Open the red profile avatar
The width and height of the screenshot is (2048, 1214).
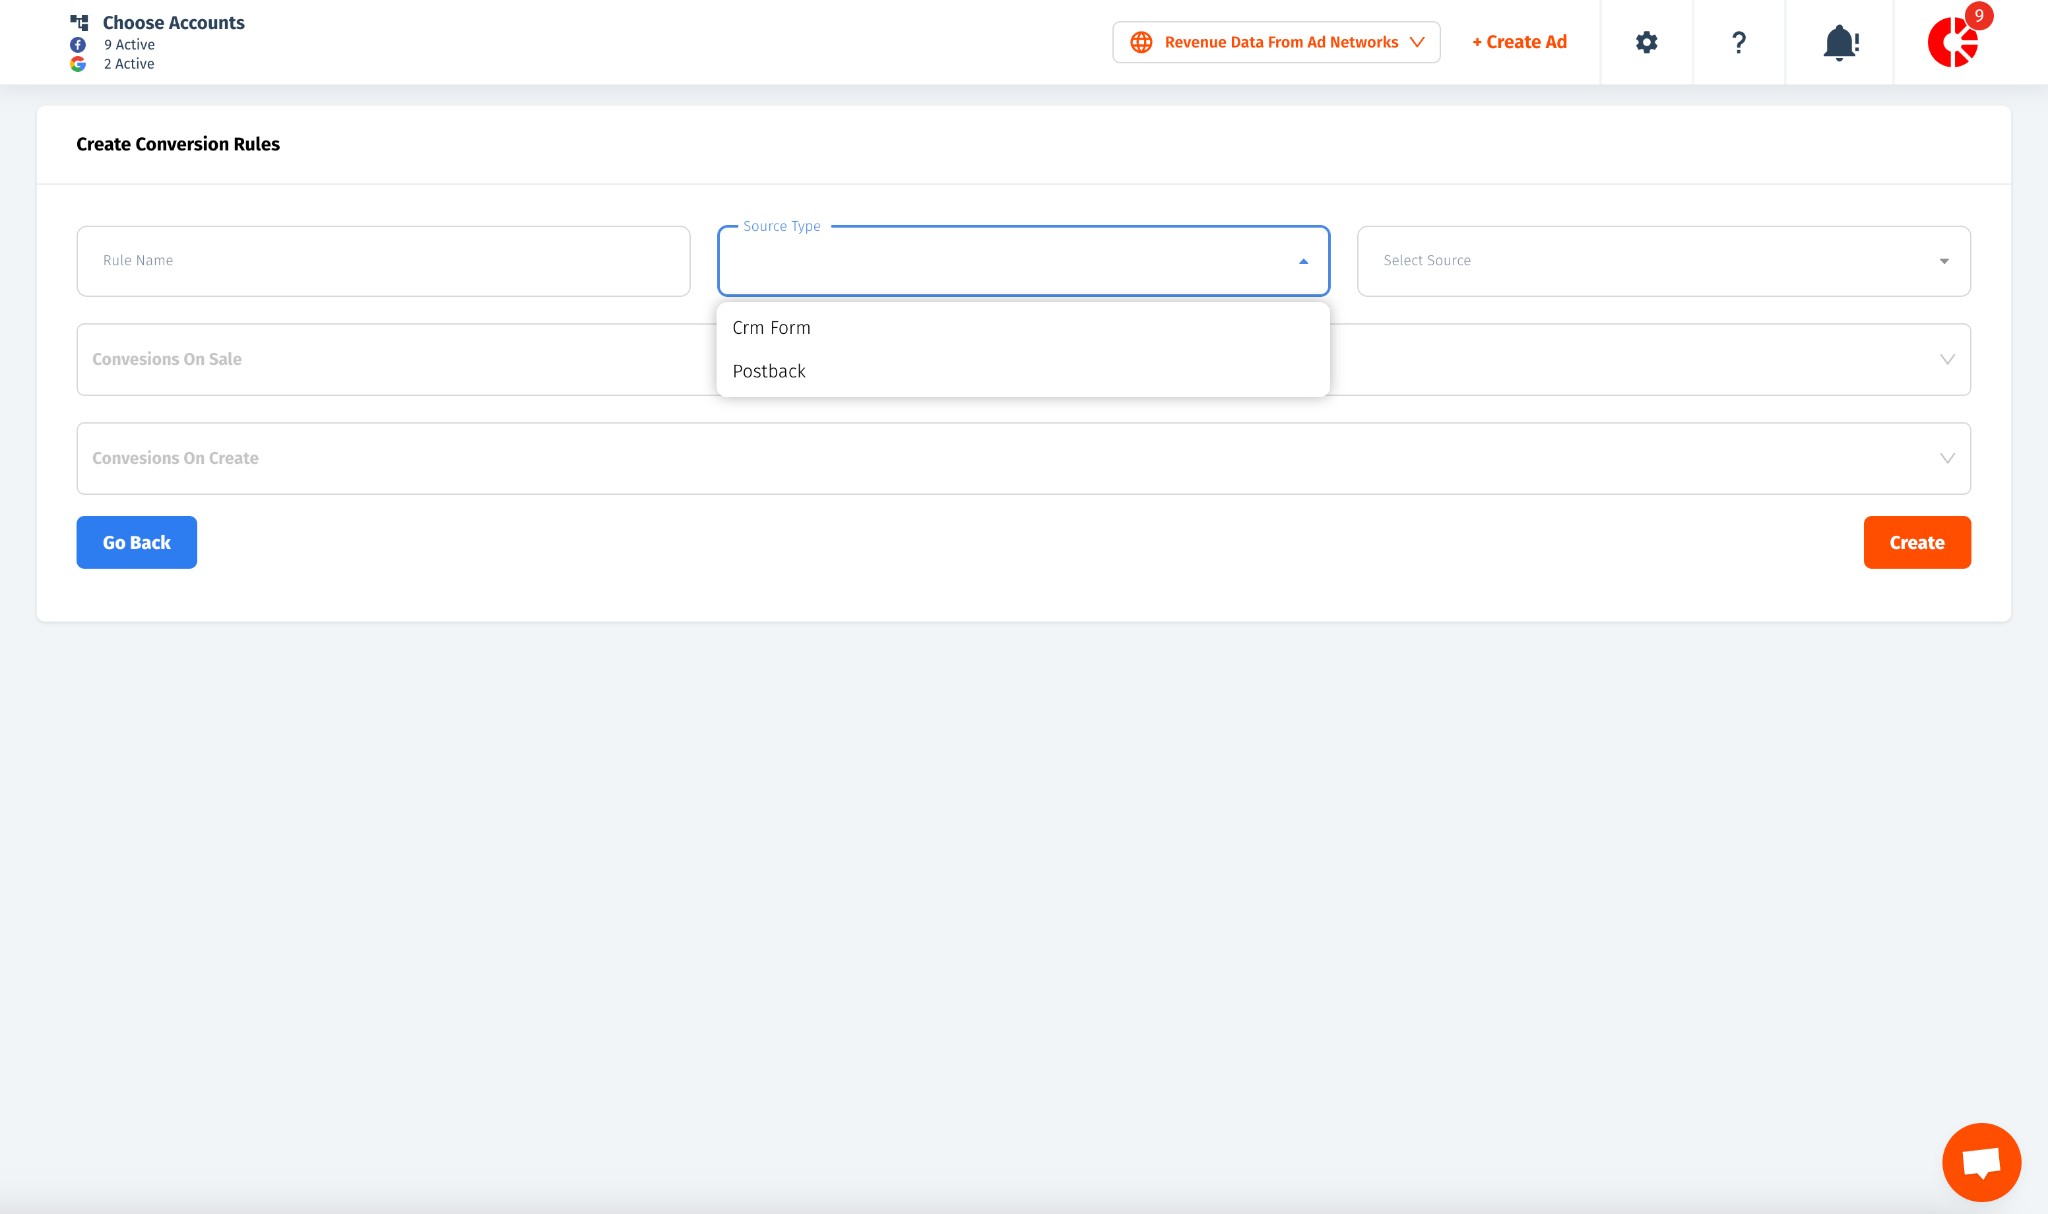pos(1953,42)
